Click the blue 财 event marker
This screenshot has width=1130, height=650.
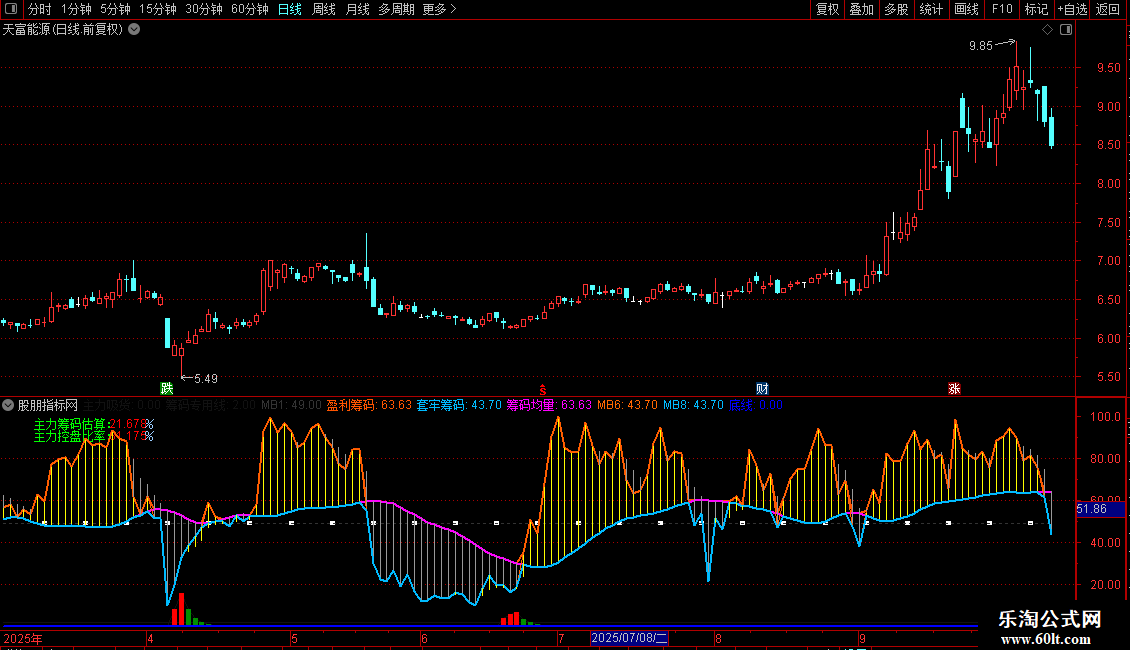[762, 388]
